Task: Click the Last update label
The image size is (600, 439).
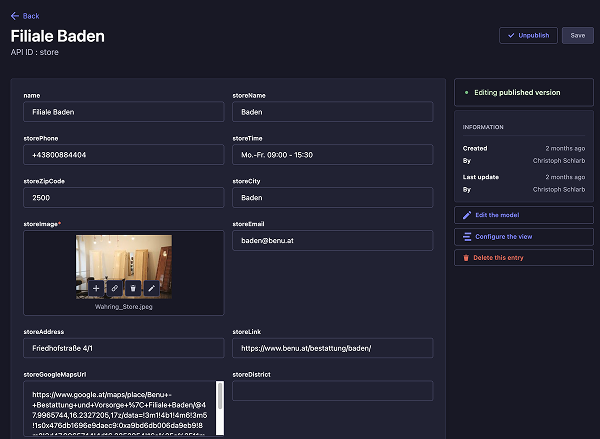Action: (481, 177)
